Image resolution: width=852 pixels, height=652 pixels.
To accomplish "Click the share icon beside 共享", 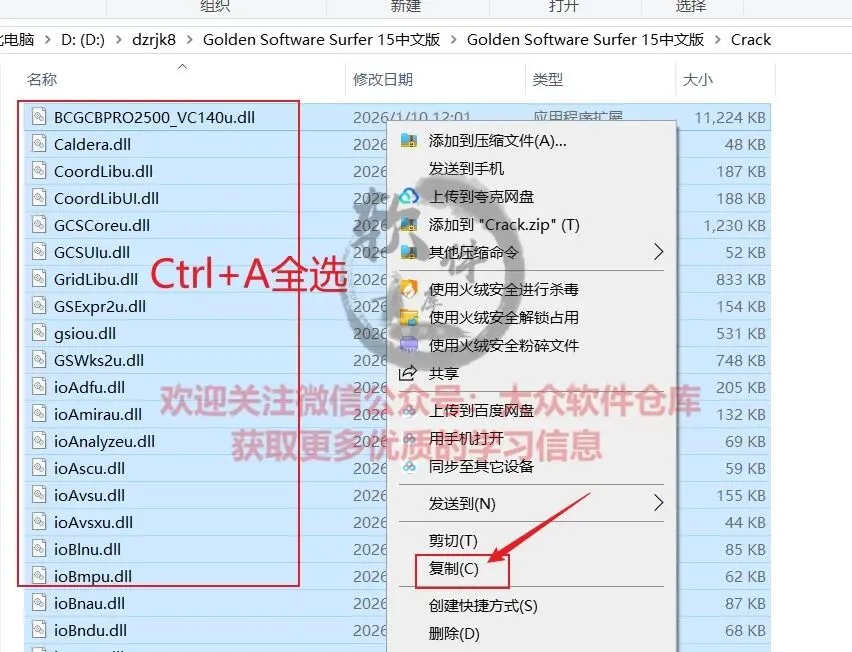I will 408,373.
